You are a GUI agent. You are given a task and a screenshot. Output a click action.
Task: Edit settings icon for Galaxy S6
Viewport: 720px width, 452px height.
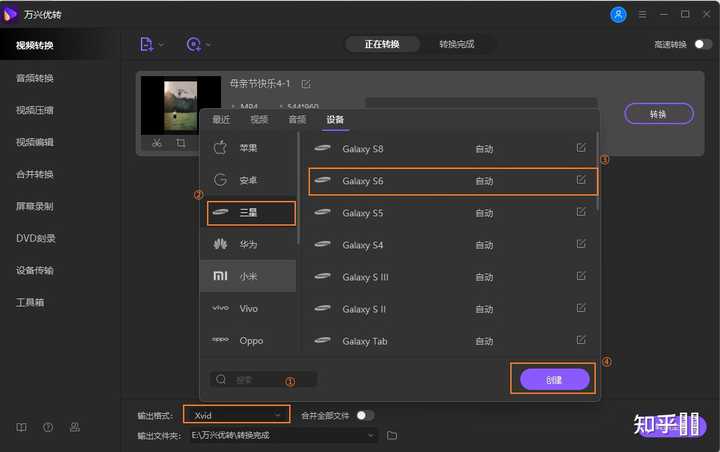tap(581, 180)
